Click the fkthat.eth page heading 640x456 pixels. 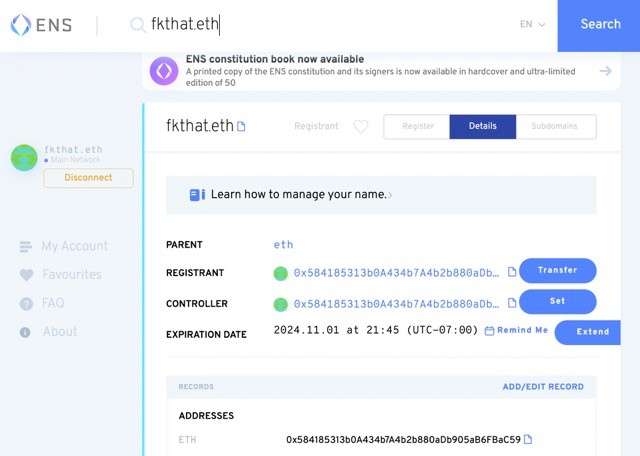pos(200,126)
